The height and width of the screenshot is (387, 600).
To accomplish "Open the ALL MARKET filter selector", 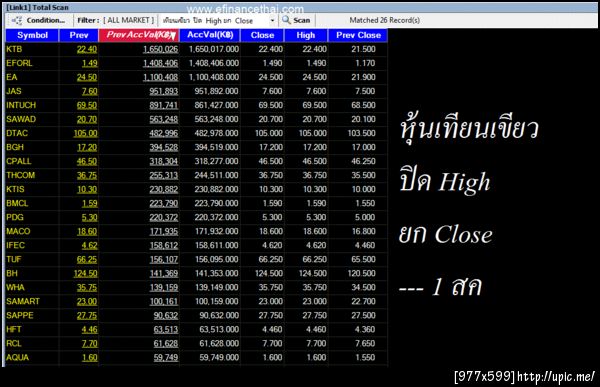I will click(129, 20).
